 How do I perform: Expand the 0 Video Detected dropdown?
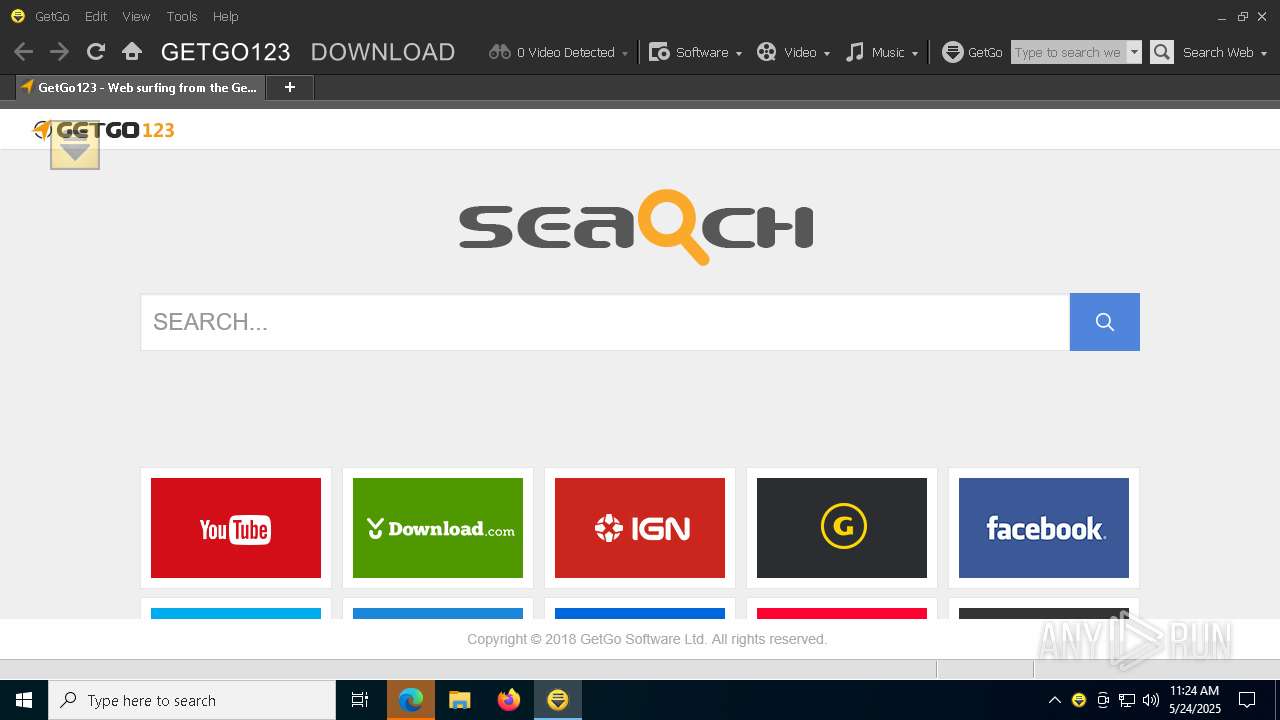click(x=625, y=53)
